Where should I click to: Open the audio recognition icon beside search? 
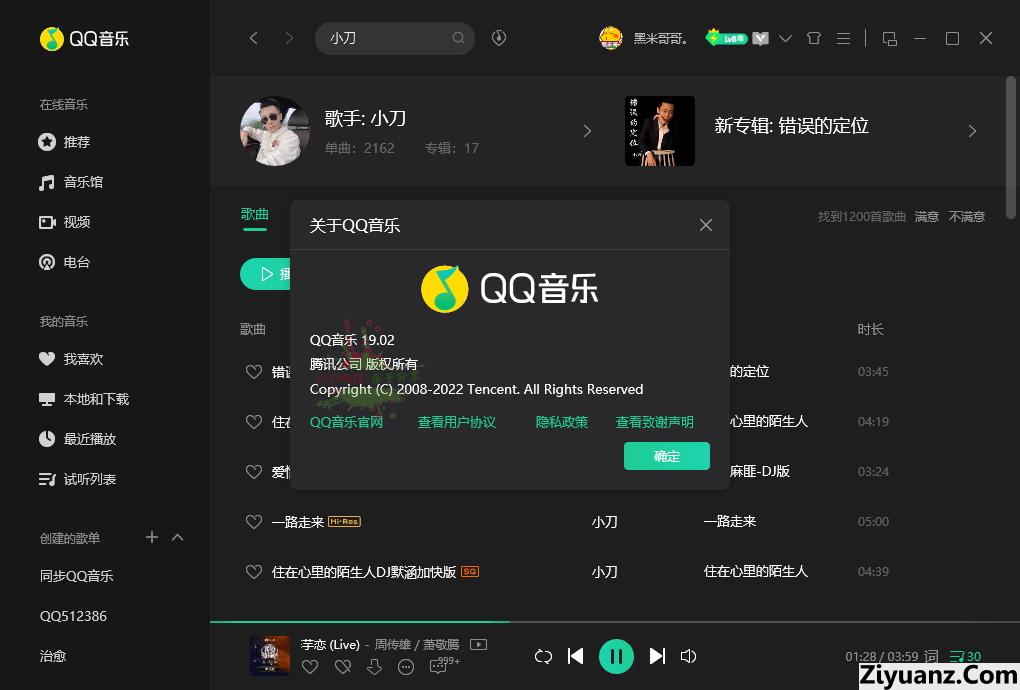coord(499,38)
